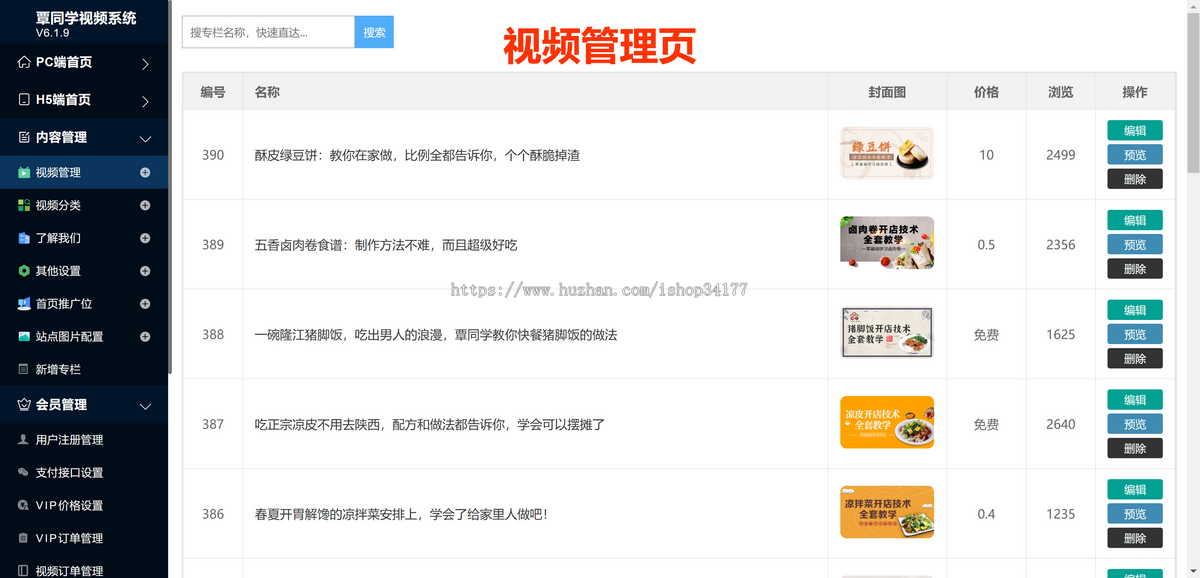The width and height of the screenshot is (1200, 578).
Task: Expand the H5端首页 menu arrow
Action: click(x=145, y=101)
